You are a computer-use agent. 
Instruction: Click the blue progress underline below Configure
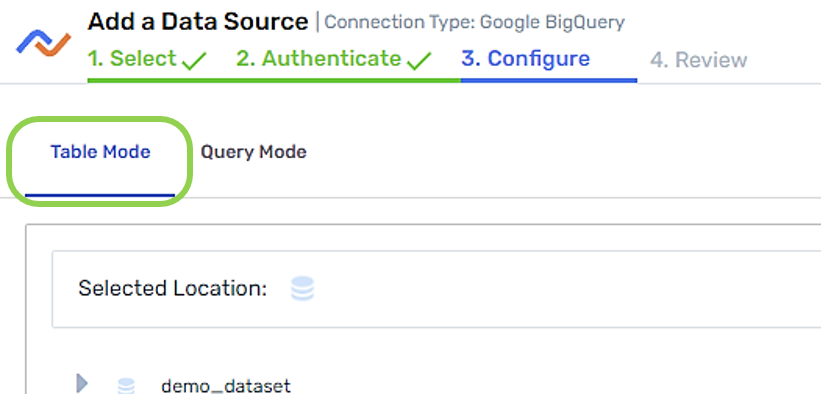(549, 80)
